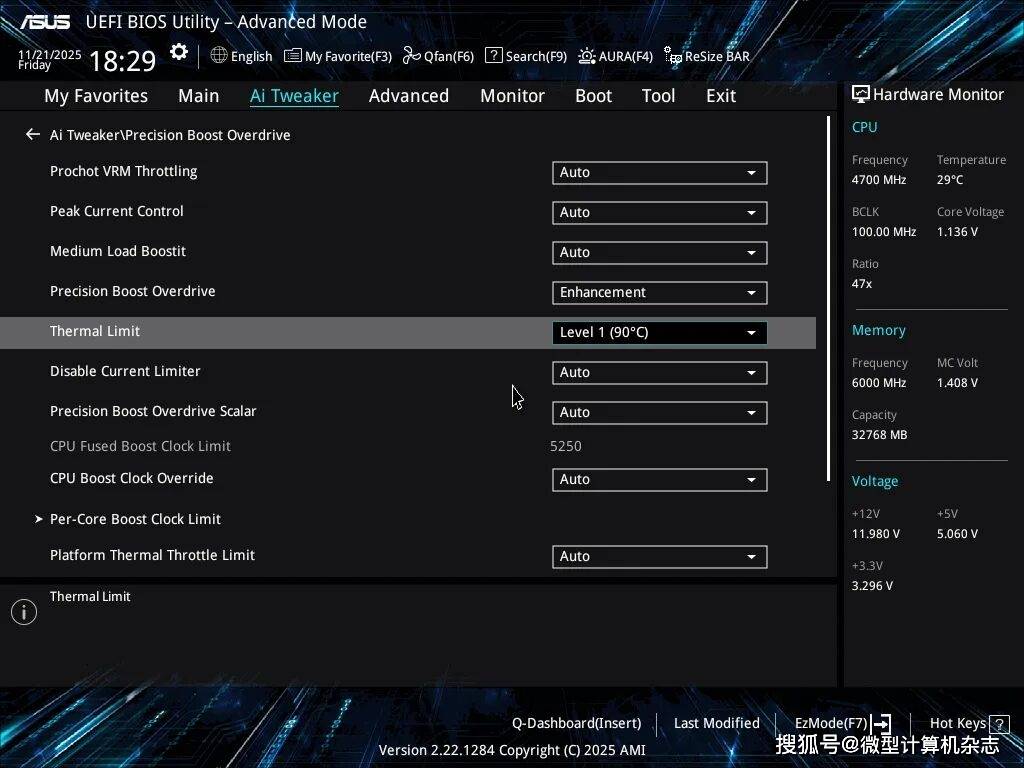Open the Thermal Limit Level 1 dropdown

(659, 333)
